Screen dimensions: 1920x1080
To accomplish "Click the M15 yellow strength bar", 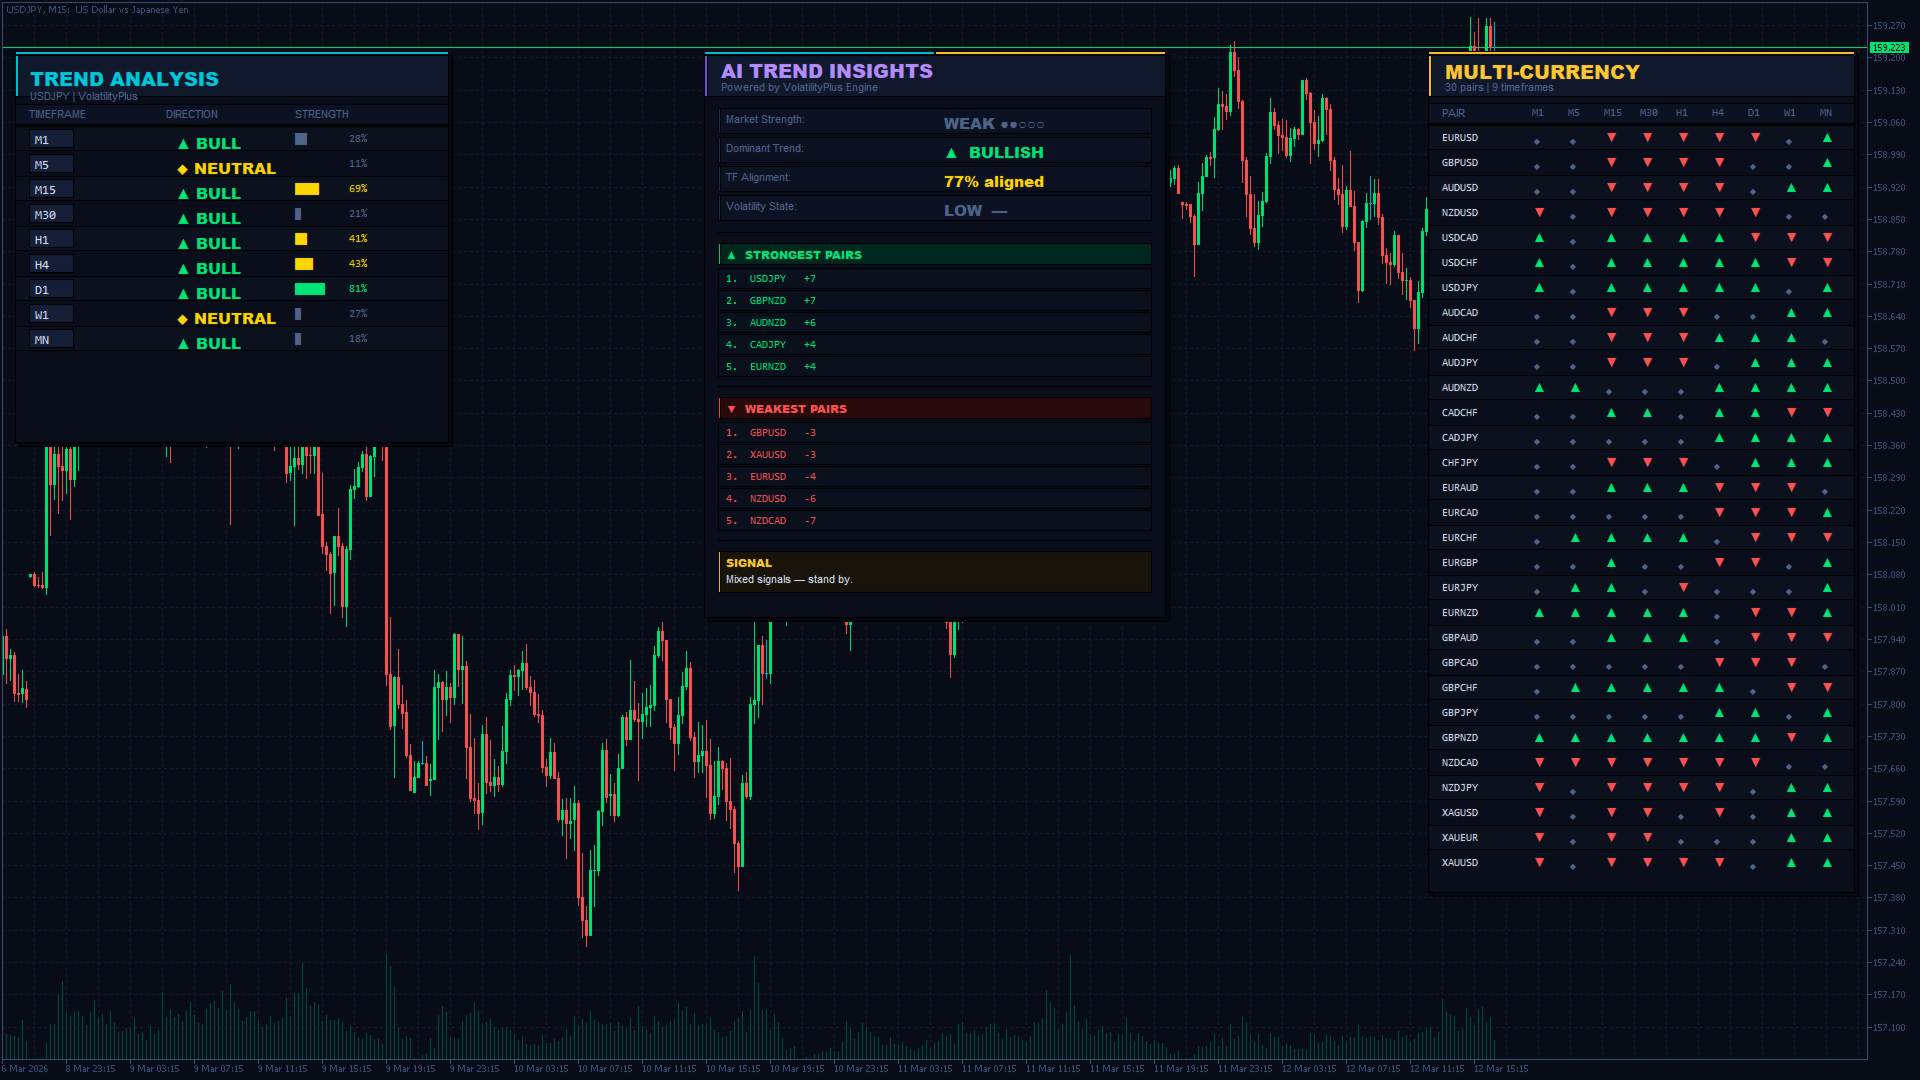I will [x=306, y=189].
